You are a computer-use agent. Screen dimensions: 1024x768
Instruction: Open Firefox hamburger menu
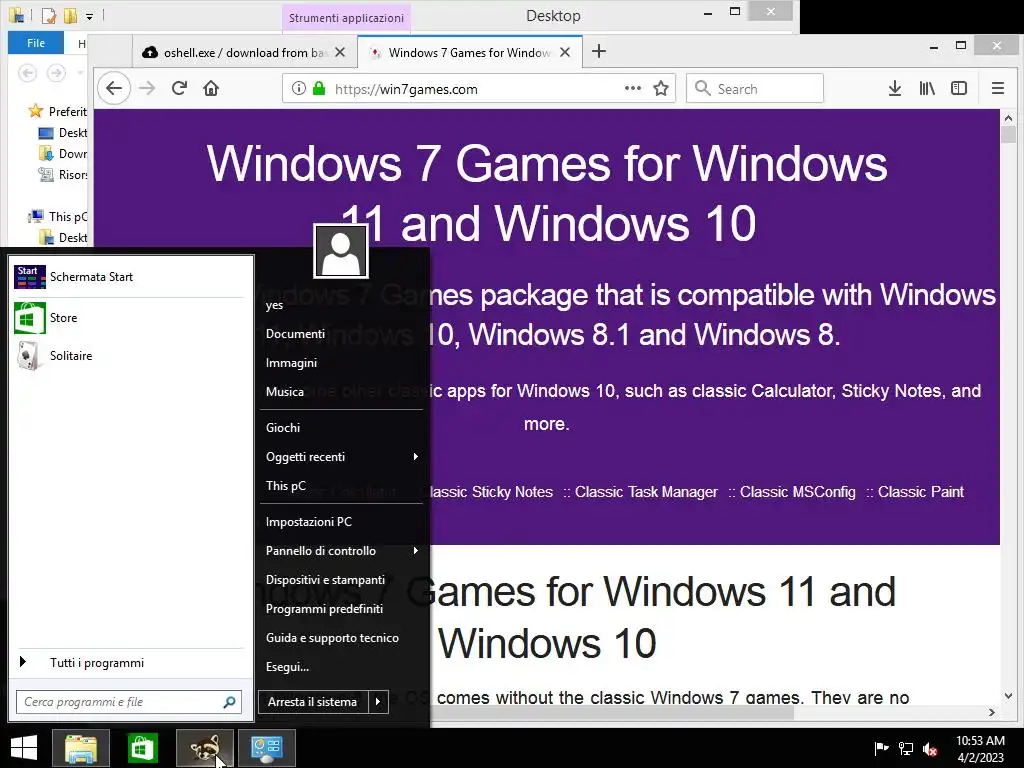[x=997, y=88]
